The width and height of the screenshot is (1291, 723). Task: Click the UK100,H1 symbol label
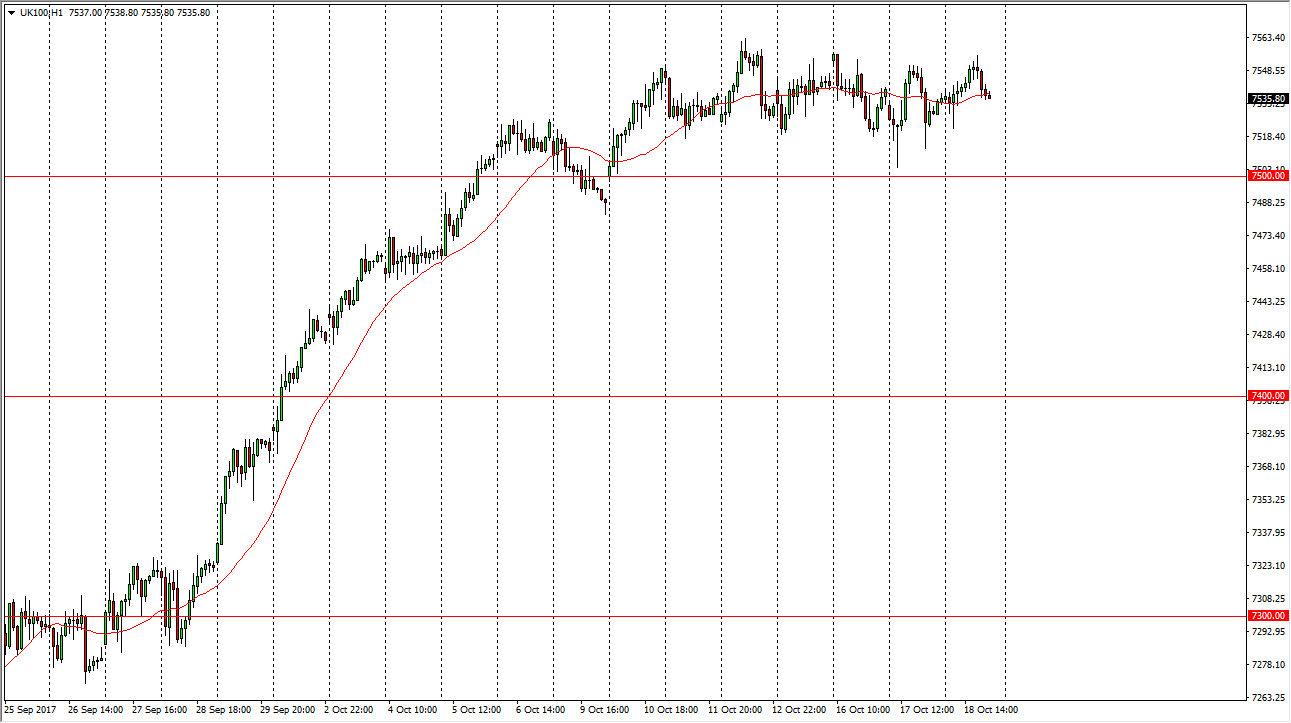coord(41,13)
